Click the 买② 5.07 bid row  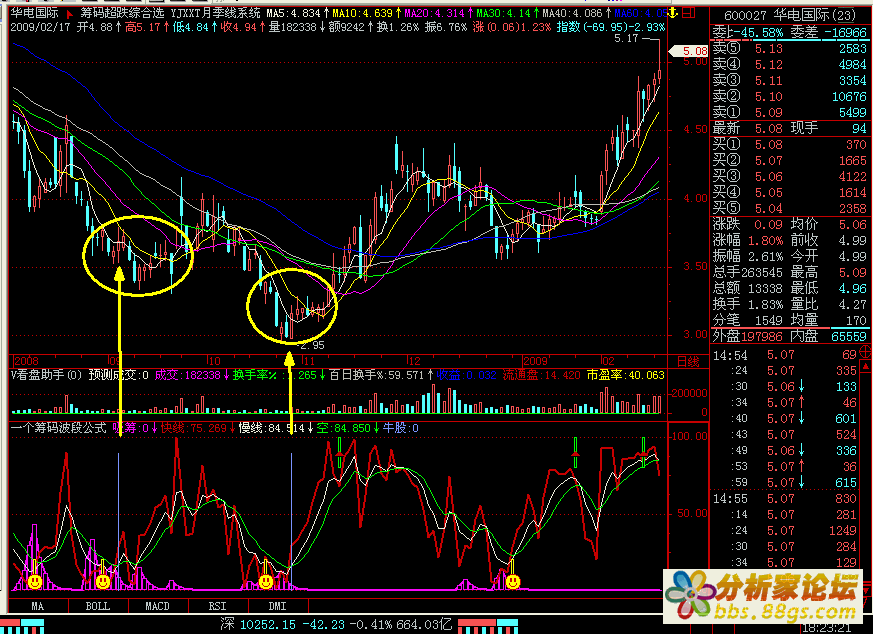pos(790,161)
